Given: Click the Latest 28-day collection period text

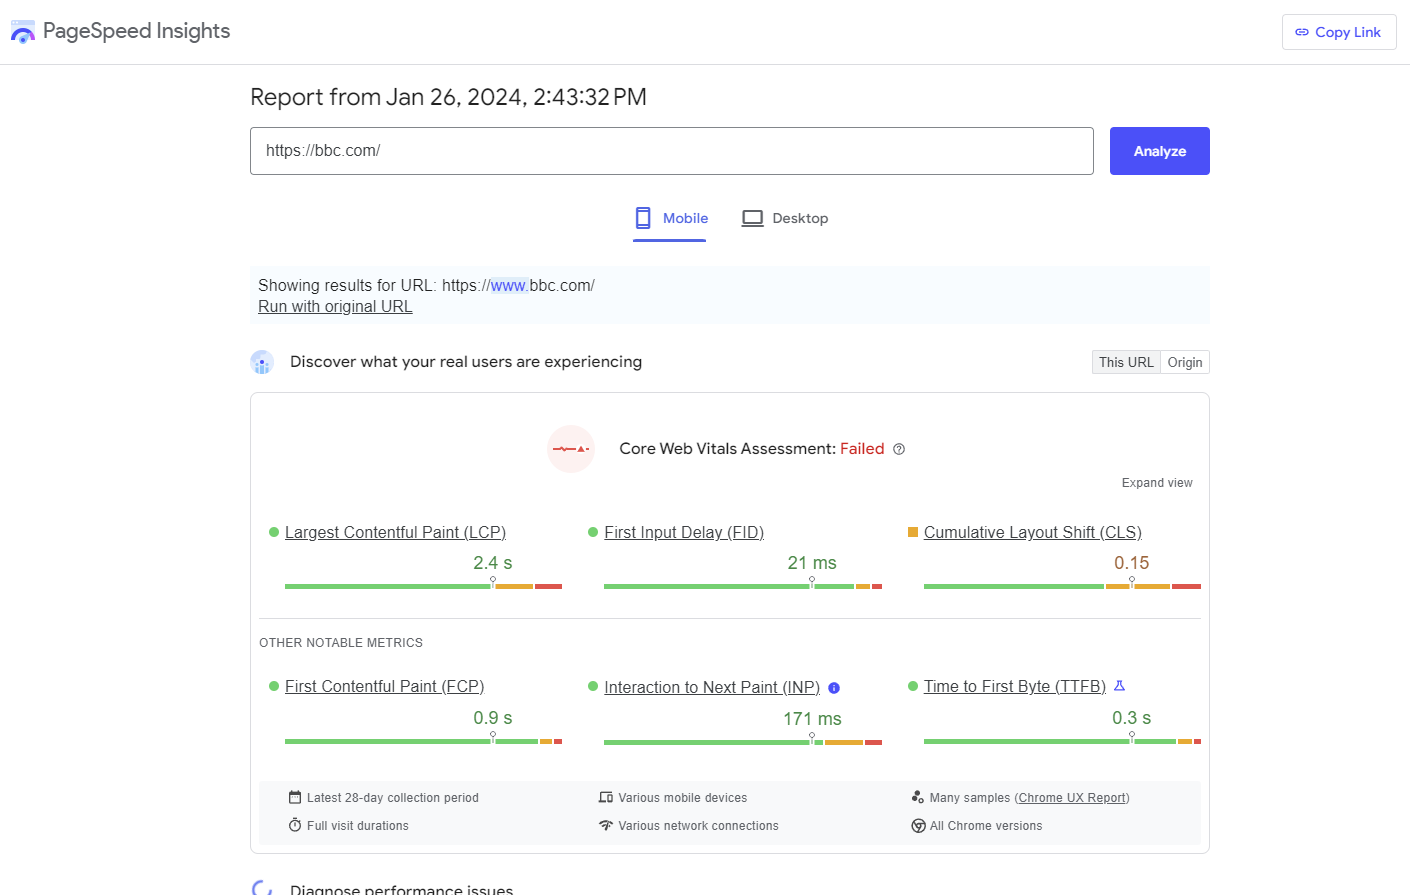Looking at the screenshot, I should (393, 798).
